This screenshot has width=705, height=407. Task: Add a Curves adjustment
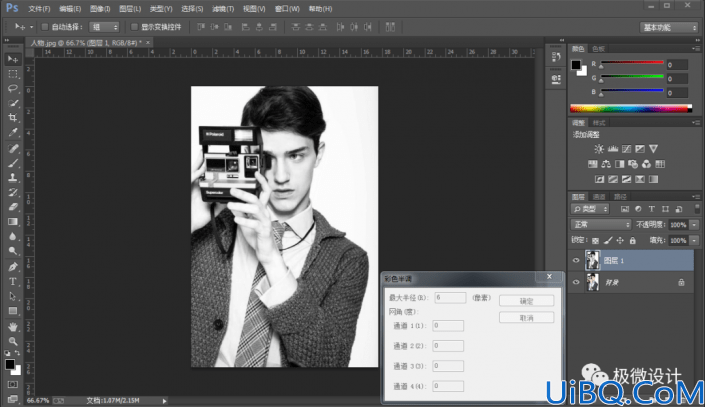click(x=626, y=149)
